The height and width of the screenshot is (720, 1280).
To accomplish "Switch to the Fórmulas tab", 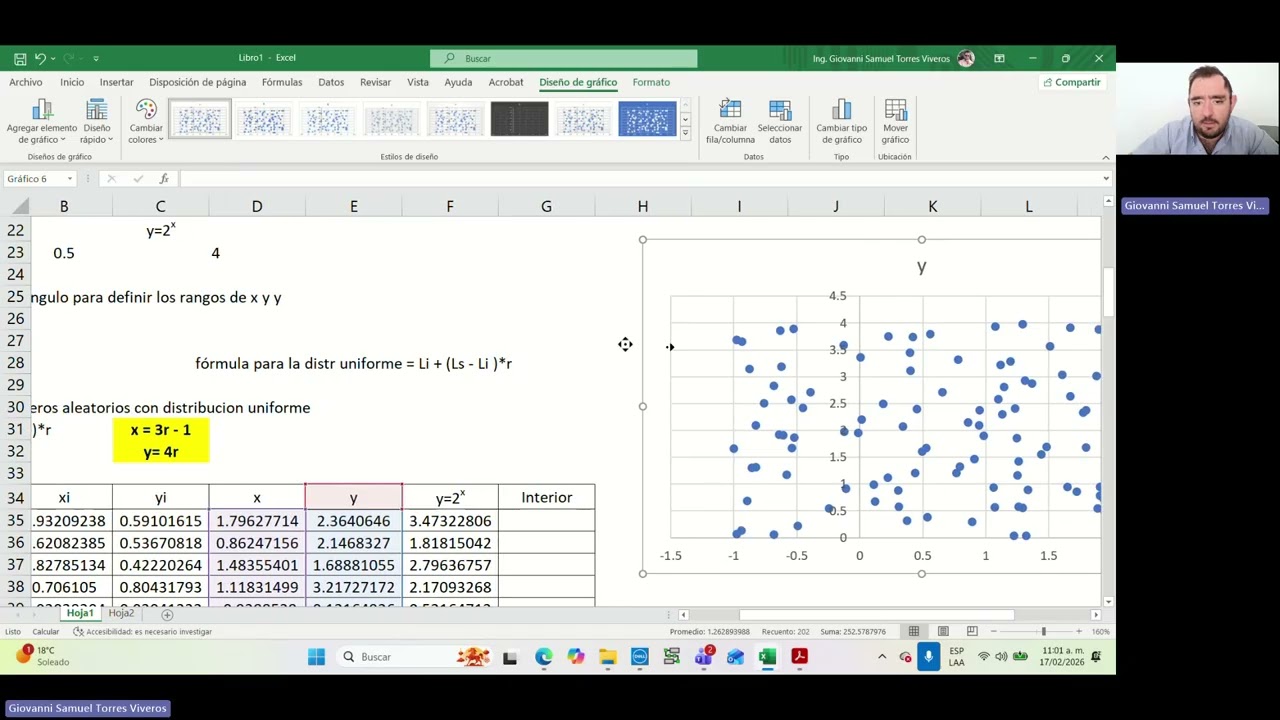I will (282, 82).
